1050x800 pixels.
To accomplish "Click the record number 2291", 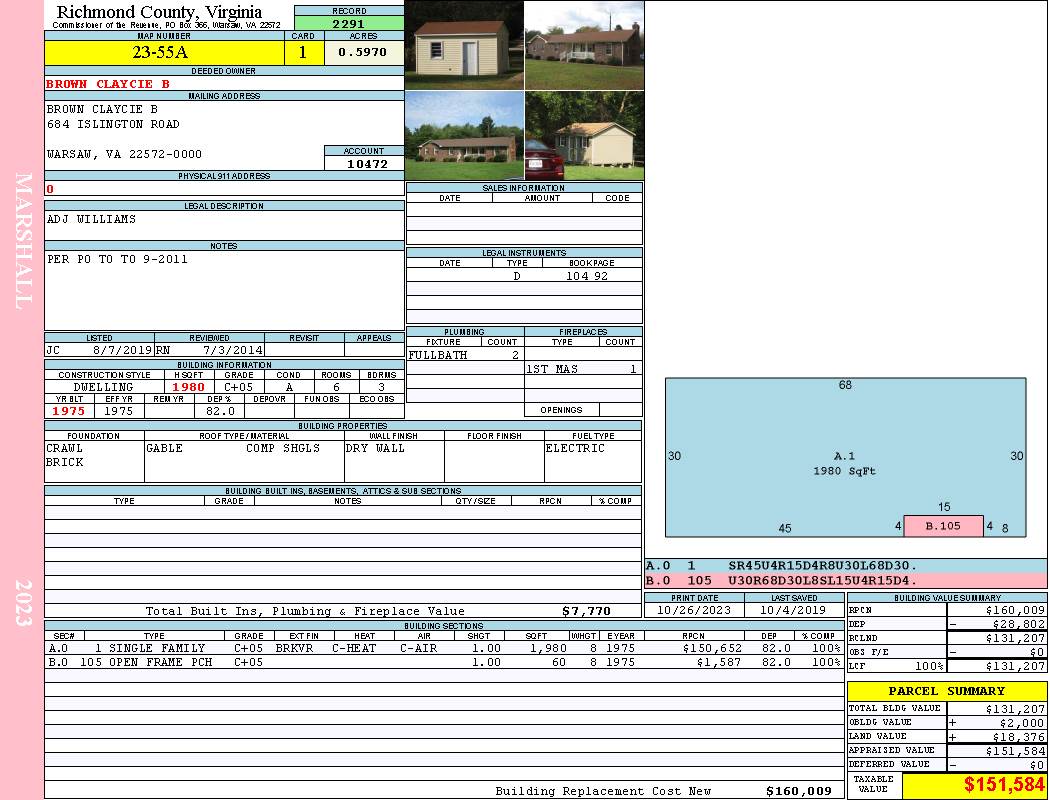I will (x=349, y=23).
